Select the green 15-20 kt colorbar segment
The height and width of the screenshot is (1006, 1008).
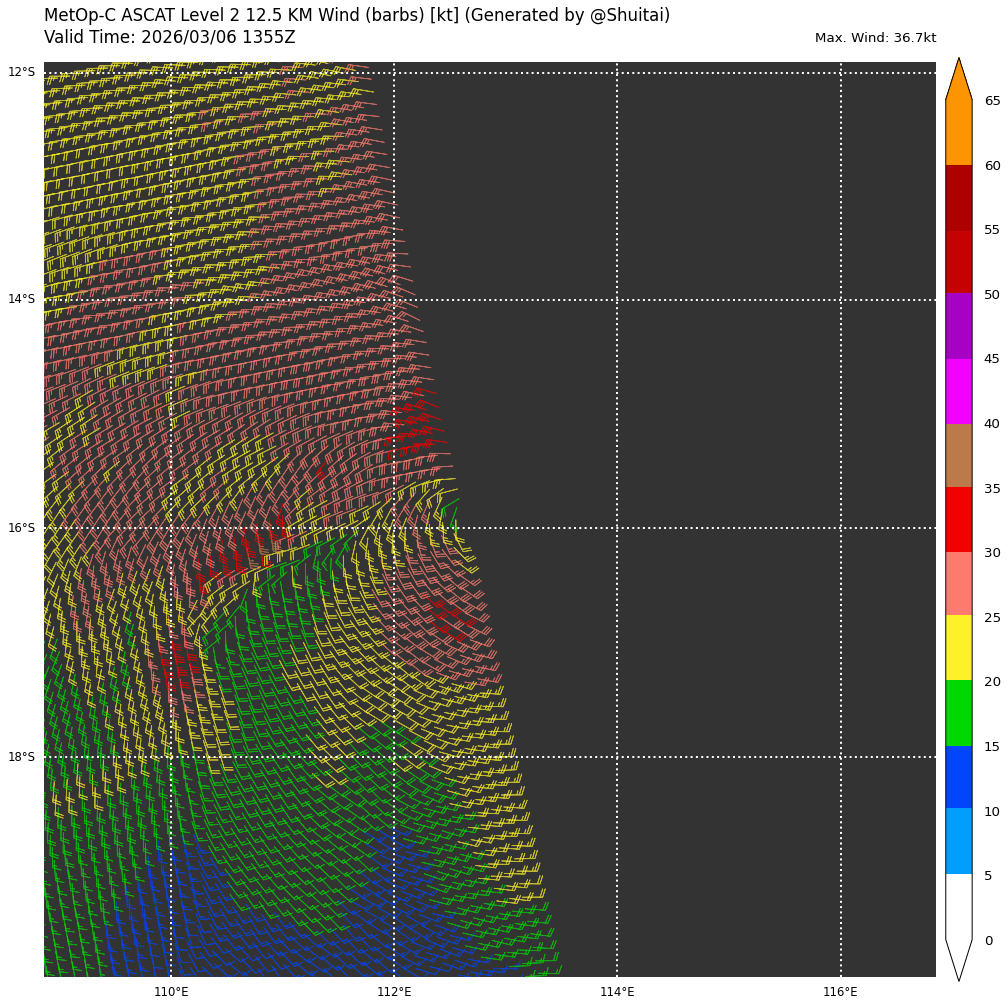point(958,713)
